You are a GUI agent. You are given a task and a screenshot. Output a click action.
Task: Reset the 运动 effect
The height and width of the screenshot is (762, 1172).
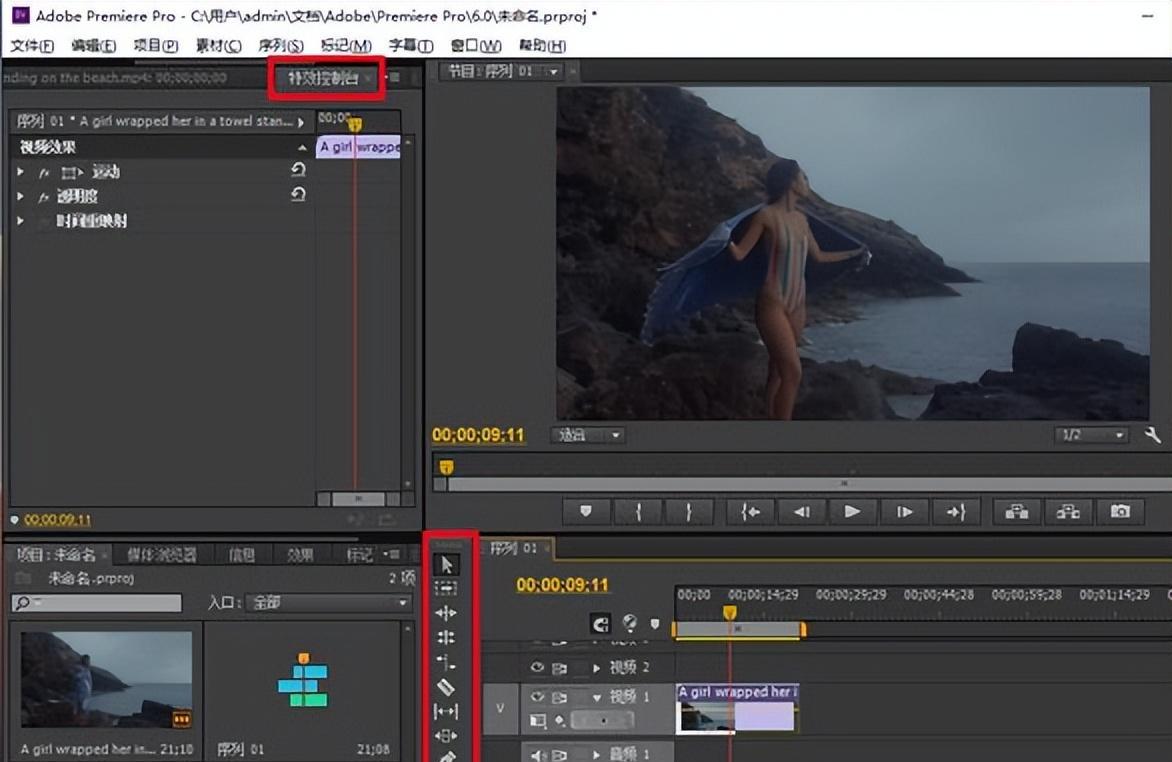pos(298,170)
